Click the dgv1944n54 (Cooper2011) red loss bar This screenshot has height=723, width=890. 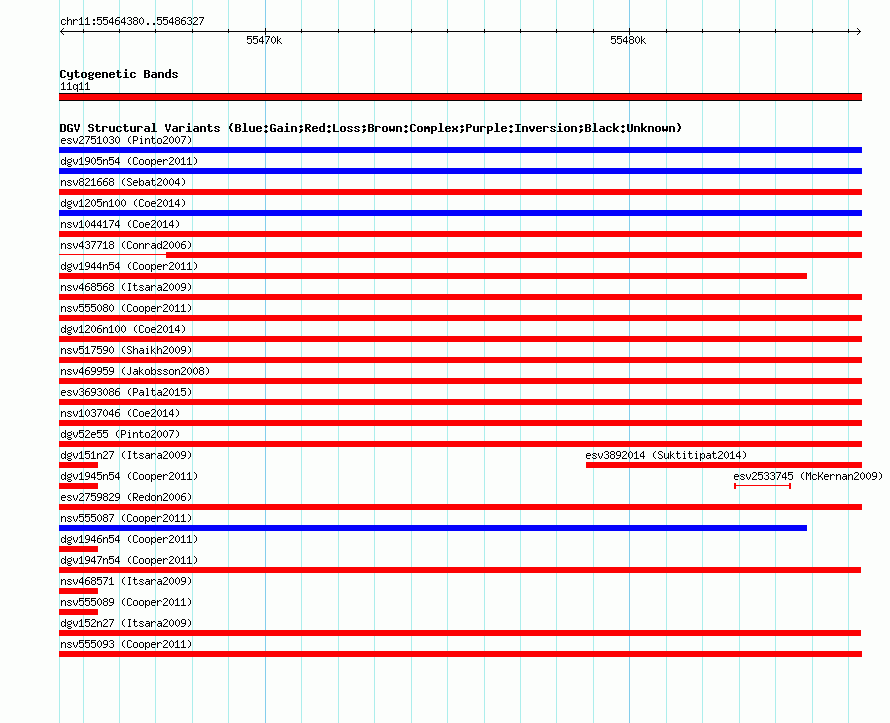click(x=433, y=276)
